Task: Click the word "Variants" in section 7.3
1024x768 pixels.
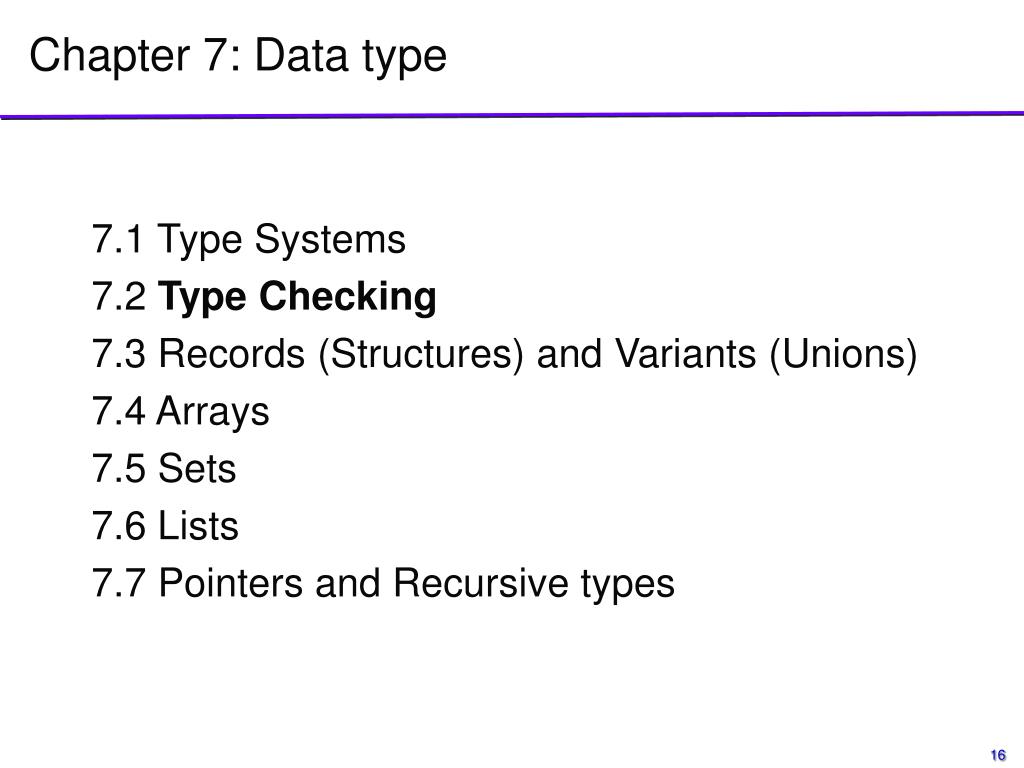Action: [685, 353]
